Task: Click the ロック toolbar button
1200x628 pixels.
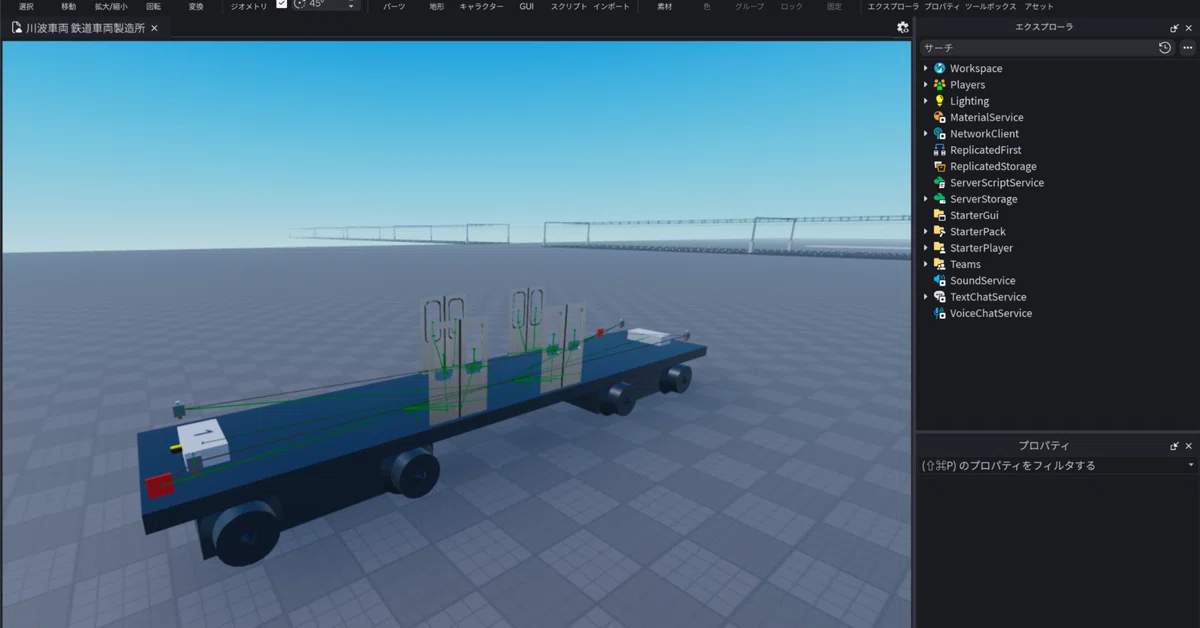Action: (791, 6)
